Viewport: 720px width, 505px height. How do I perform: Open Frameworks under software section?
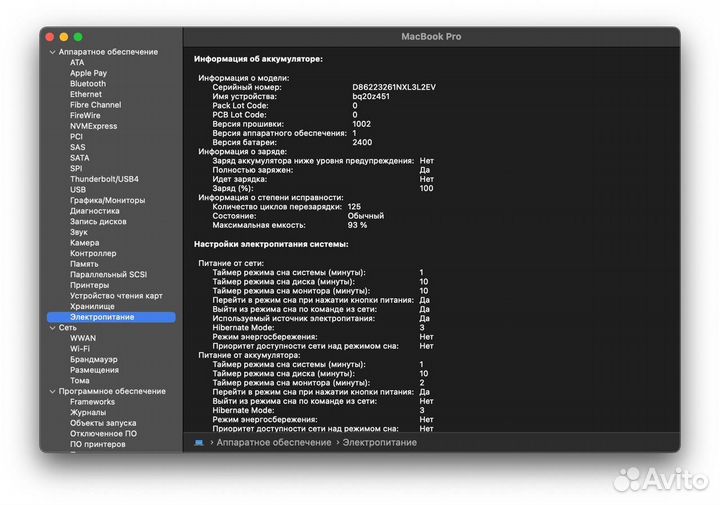click(92, 402)
